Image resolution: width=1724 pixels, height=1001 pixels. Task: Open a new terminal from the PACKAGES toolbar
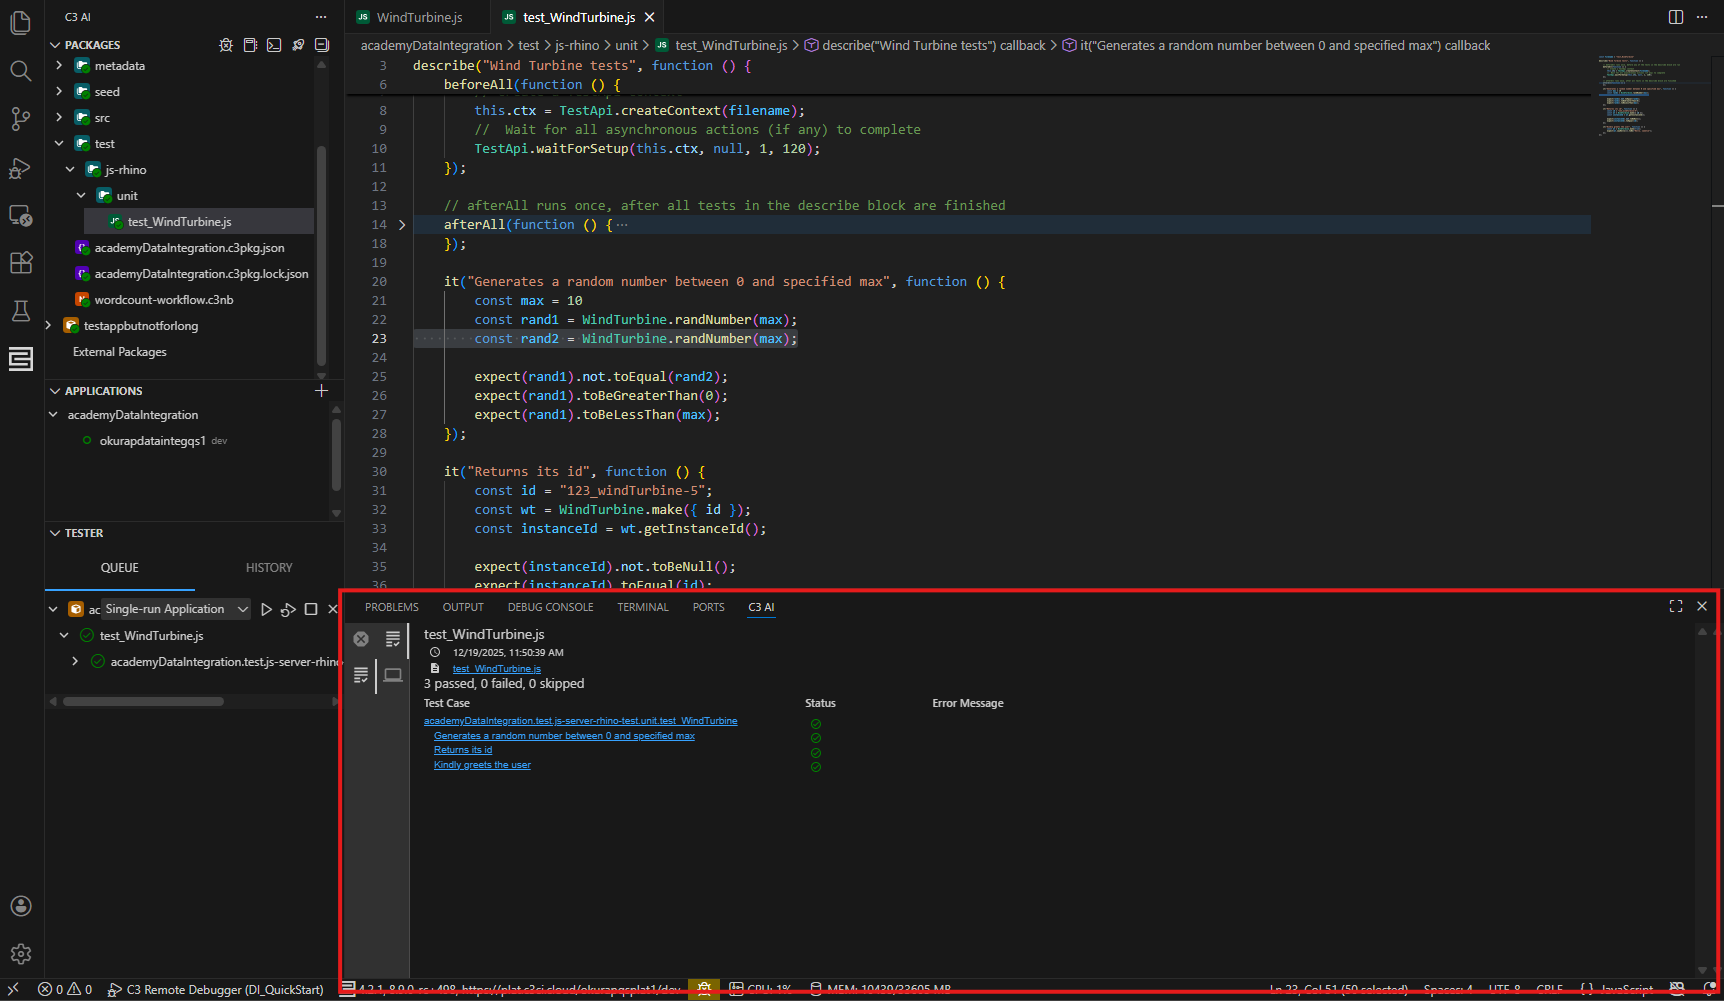click(274, 45)
